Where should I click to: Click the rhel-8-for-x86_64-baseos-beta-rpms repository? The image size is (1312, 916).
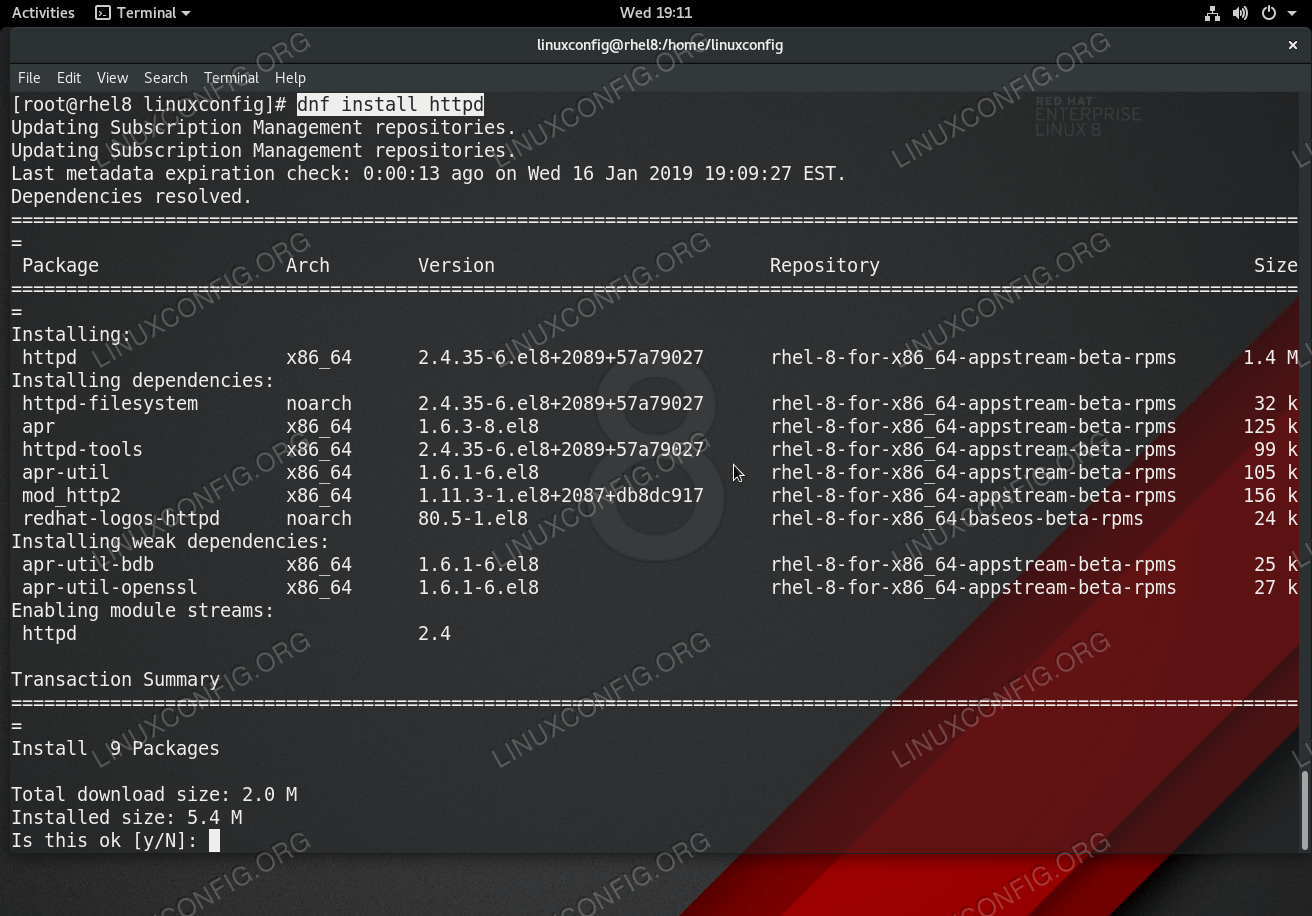[957, 519]
